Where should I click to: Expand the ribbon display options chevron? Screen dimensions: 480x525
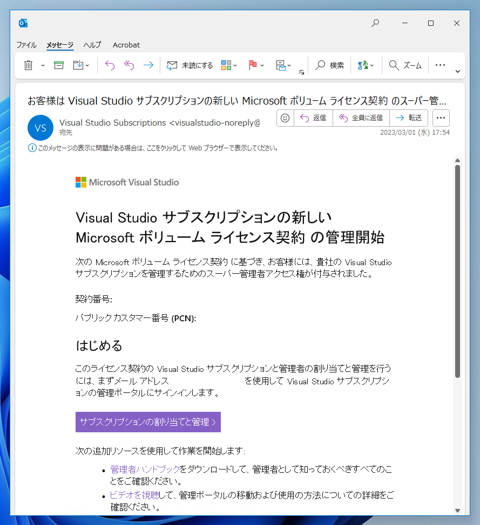[458, 71]
